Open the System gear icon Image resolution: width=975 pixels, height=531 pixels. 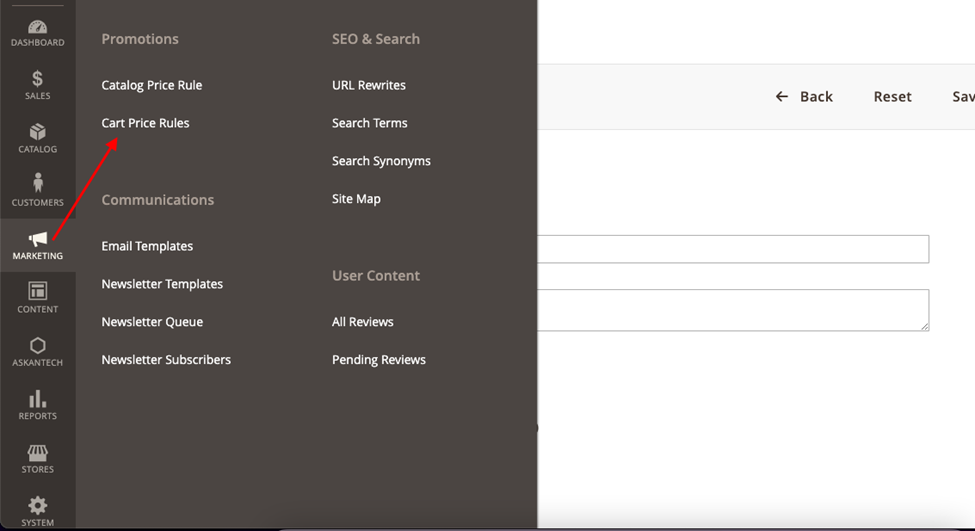point(37,505)
